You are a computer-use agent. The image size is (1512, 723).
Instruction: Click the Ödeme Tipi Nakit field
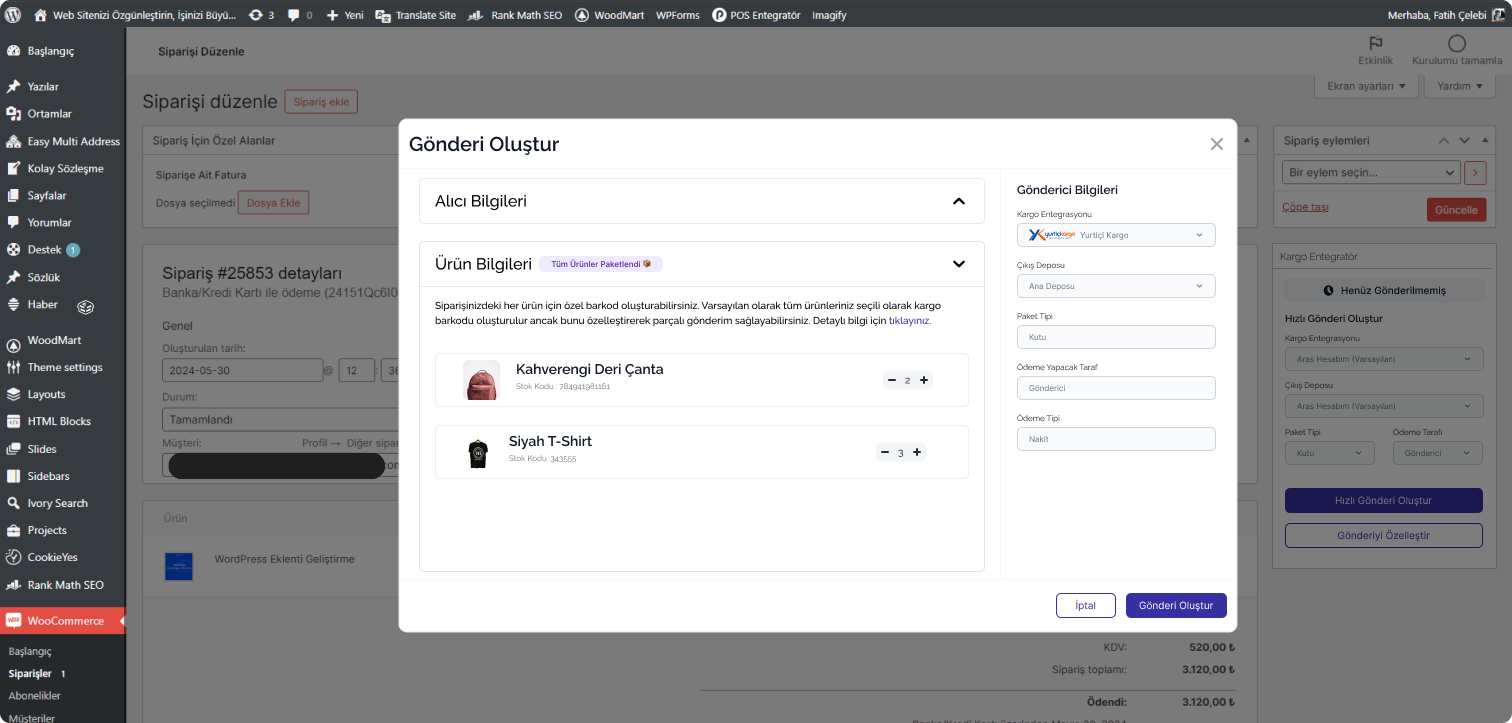tap(1116, 439)
